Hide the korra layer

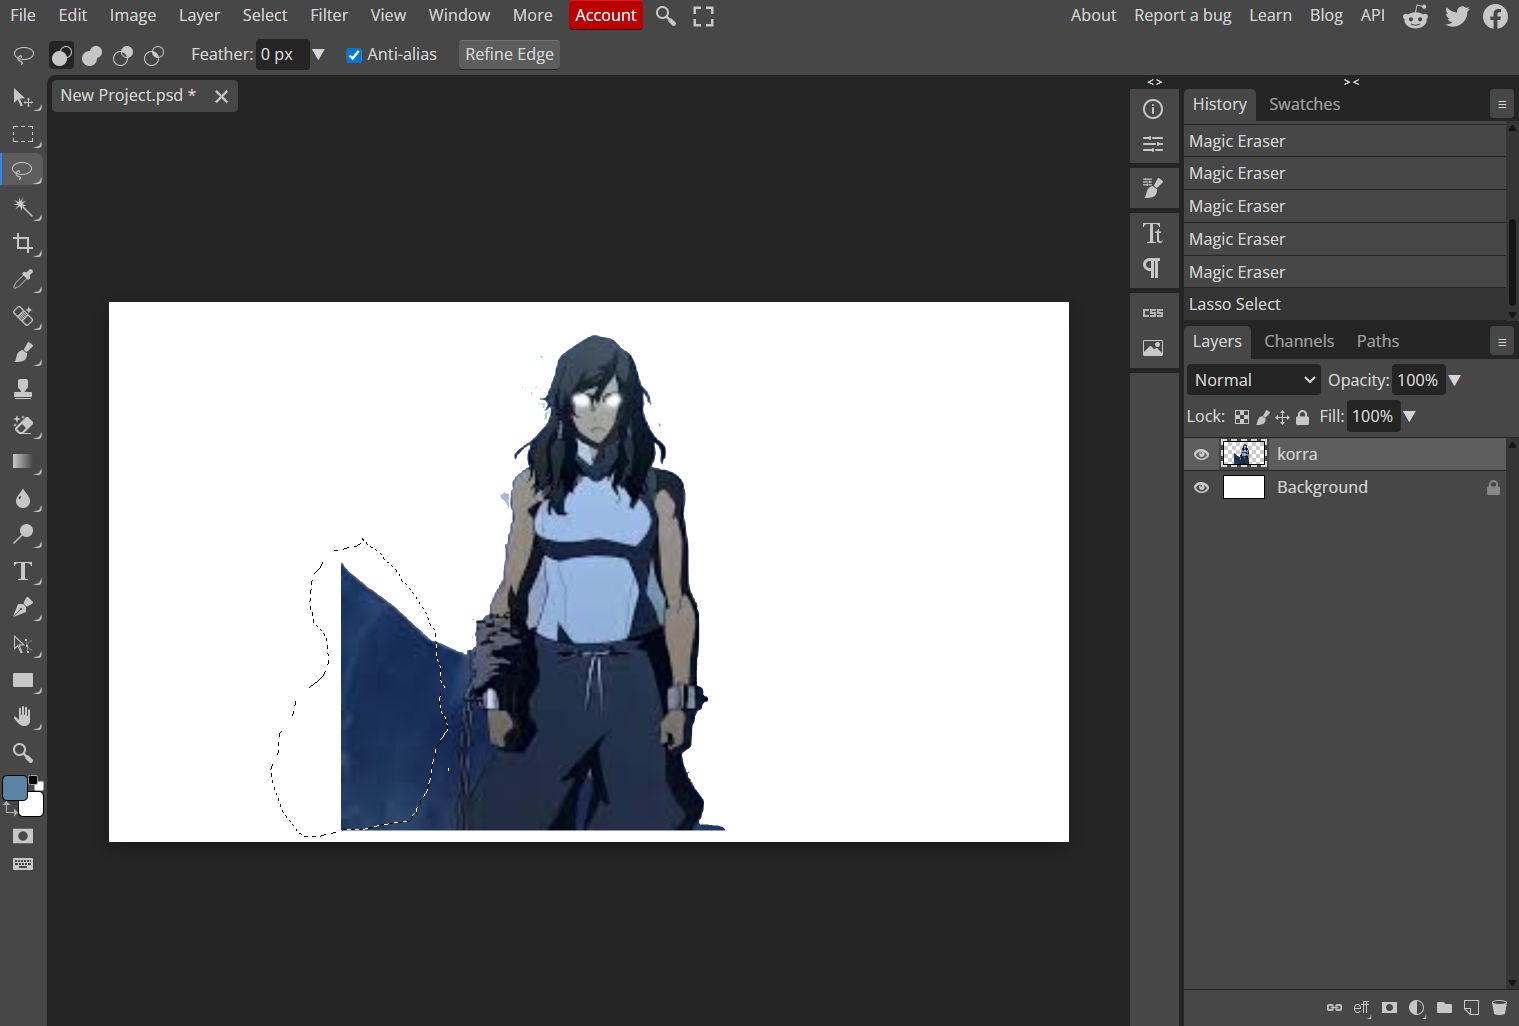pyautogui.click(x=1201, y=454)
